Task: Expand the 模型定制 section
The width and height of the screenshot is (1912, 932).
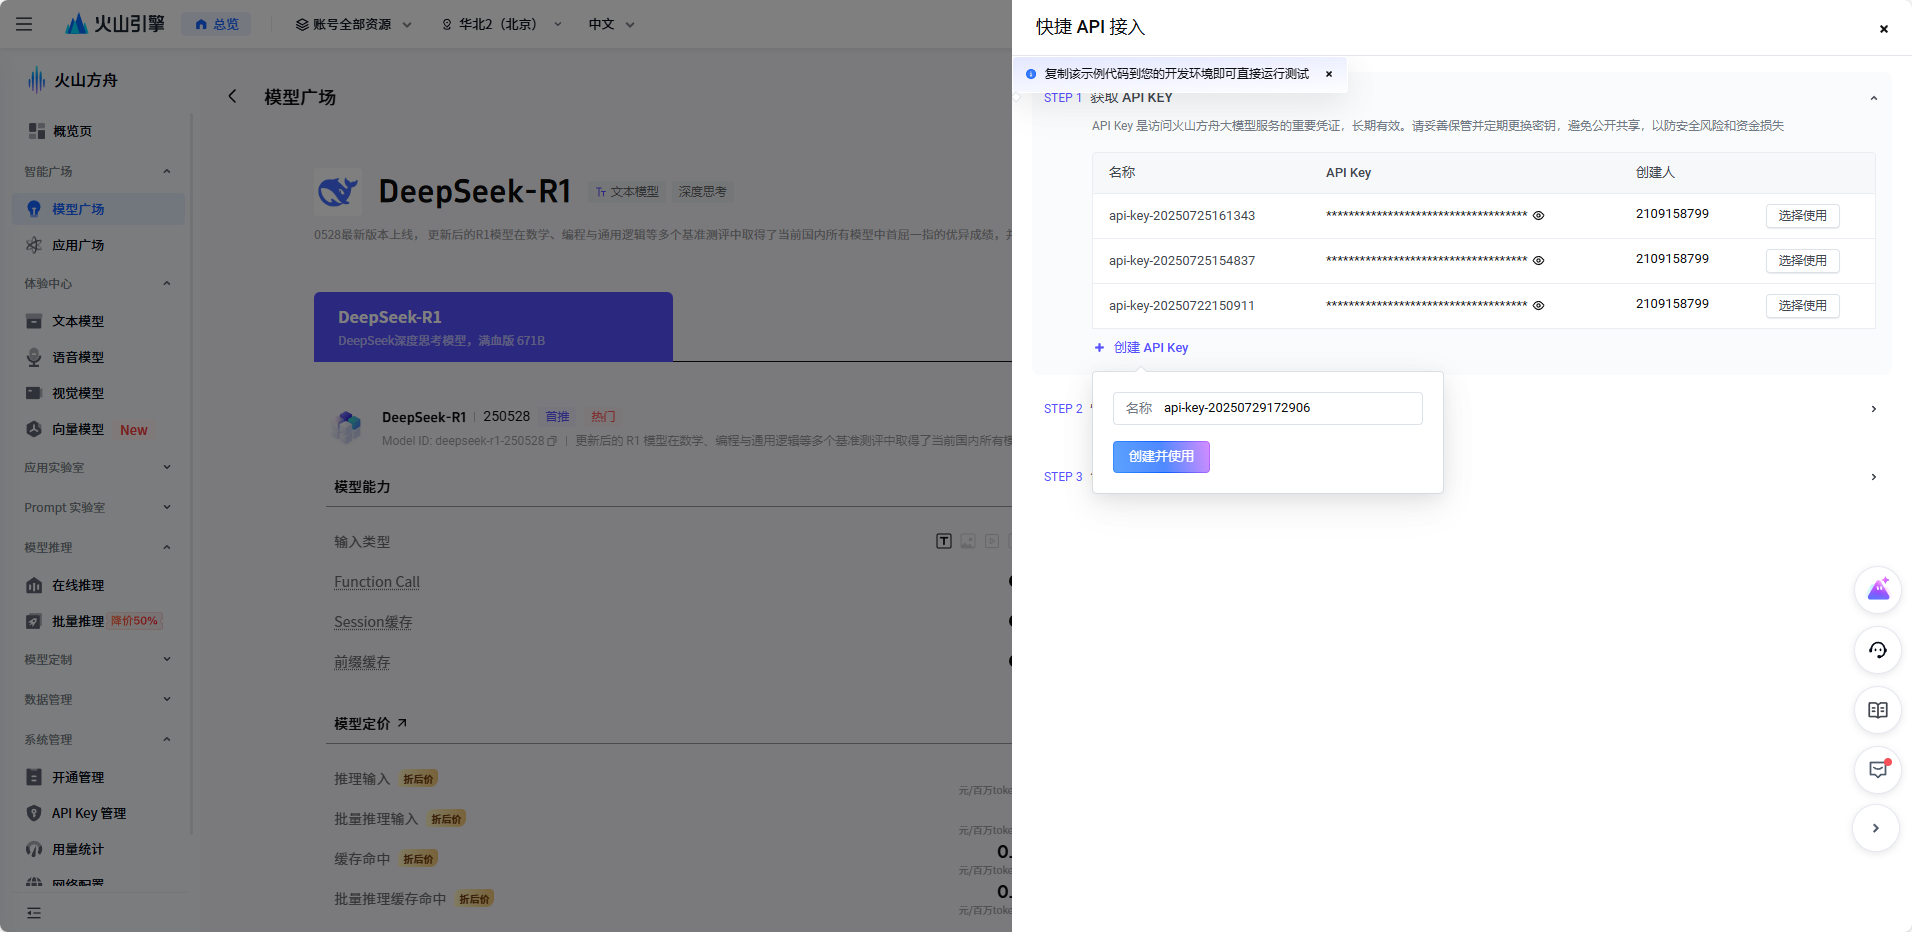Action: pyautogui.click(x=167, y=659)
